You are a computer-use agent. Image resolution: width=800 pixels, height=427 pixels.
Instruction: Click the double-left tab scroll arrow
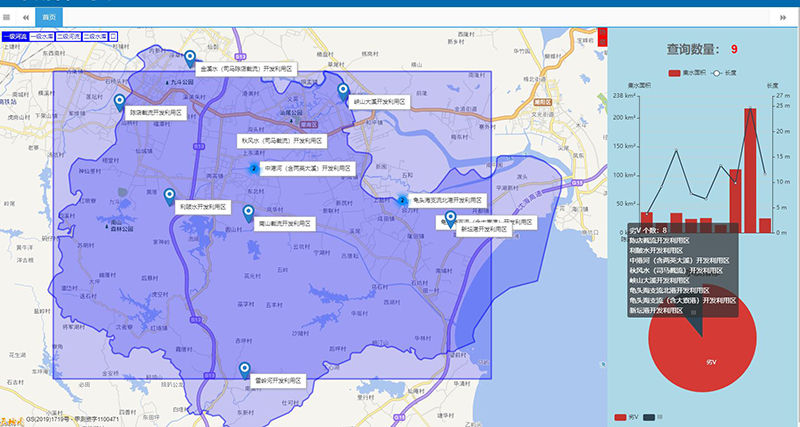click(25, 18)
